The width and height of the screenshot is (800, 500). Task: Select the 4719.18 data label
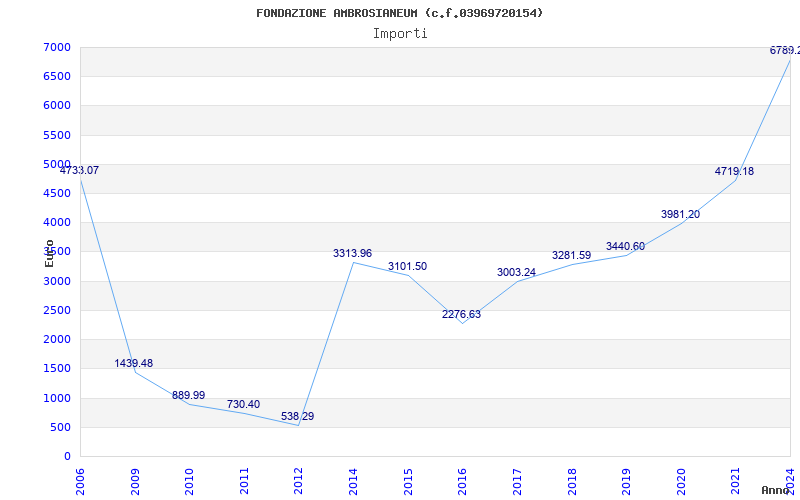point(734,171)
